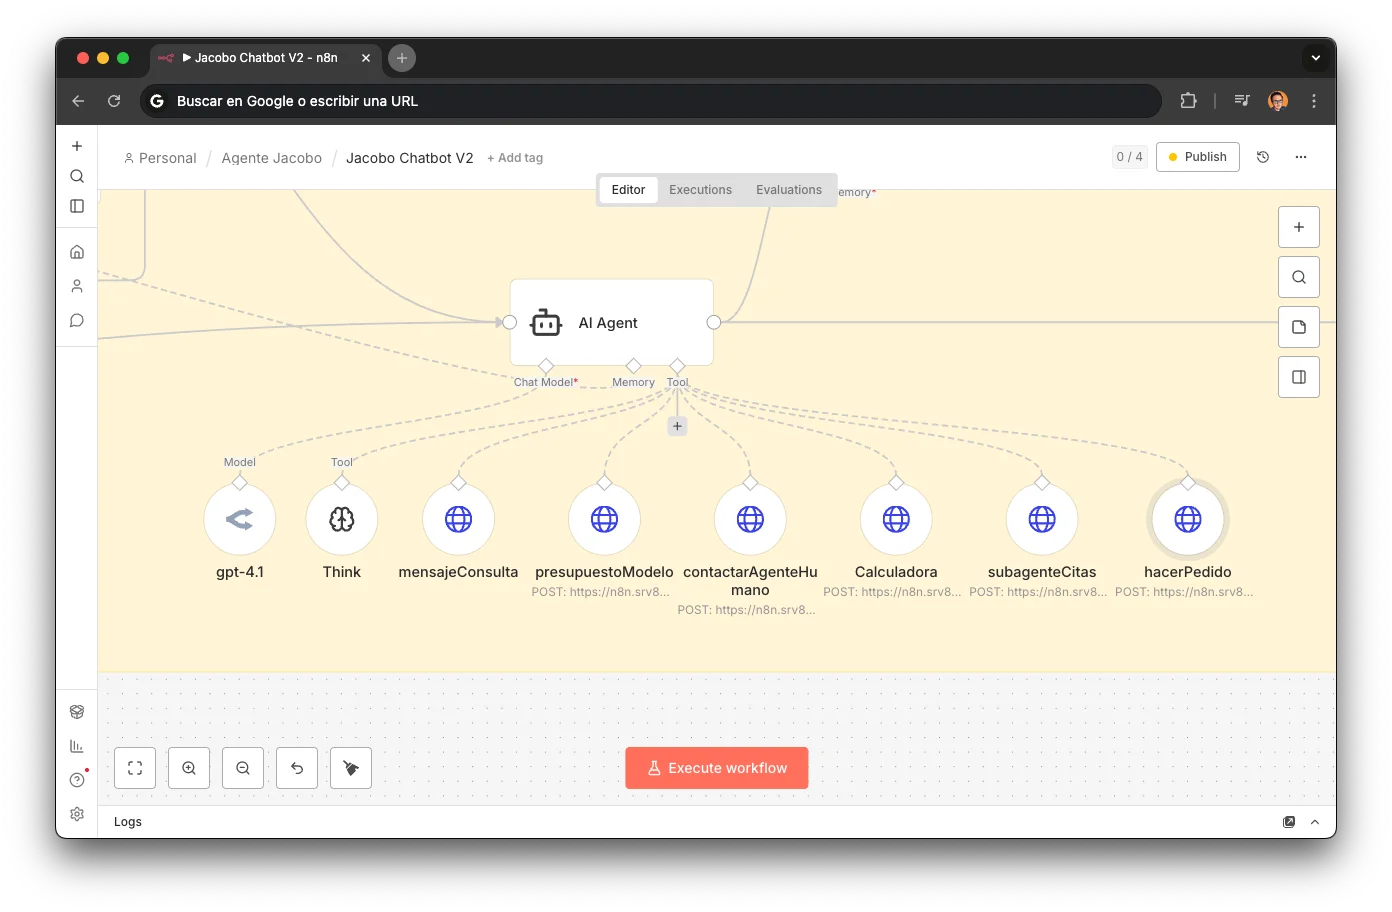1392x912 pixels.
Task: Add a tag to Jacobo Chatbot V2
Action: 515,157
